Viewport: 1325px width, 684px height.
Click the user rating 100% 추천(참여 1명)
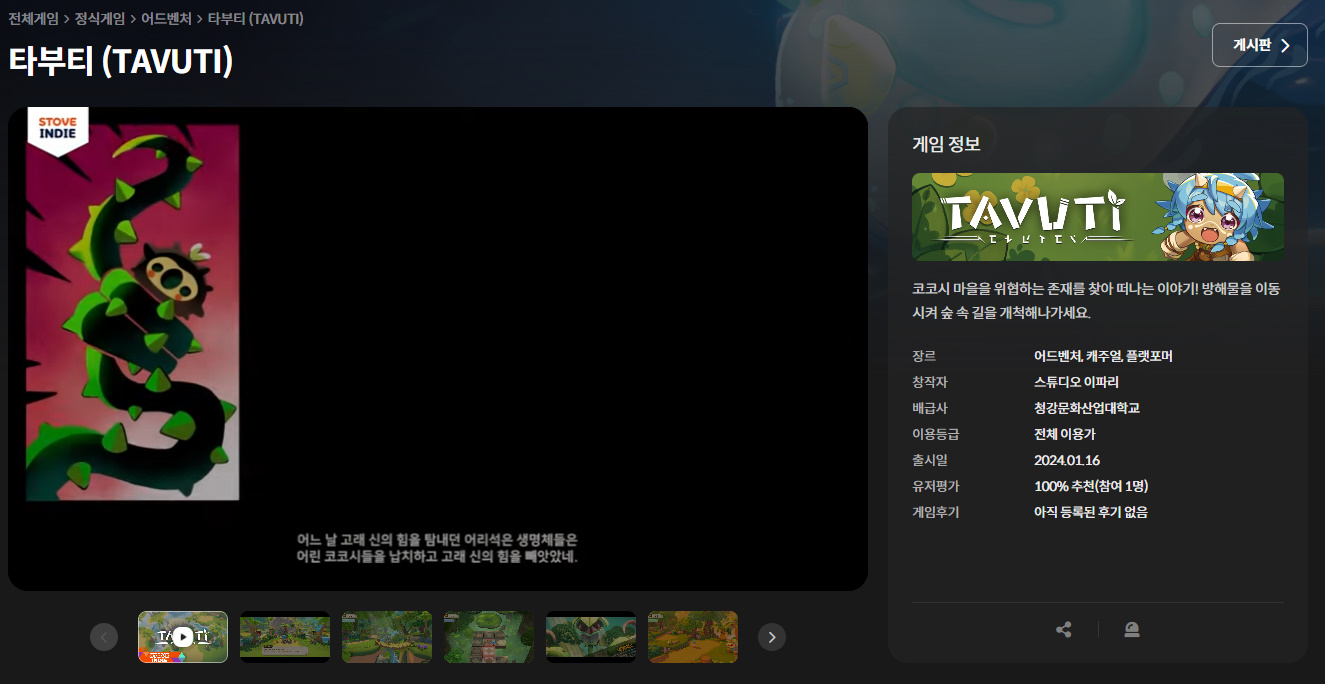[x=1091, y=486]
